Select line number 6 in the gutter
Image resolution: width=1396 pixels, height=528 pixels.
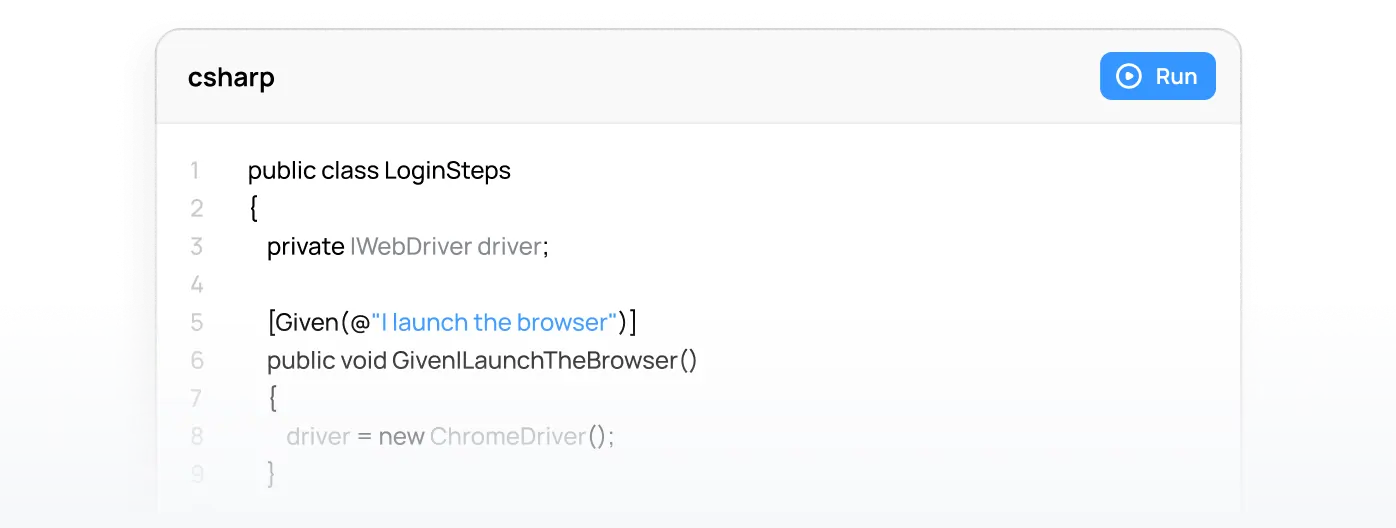[196, 360]
